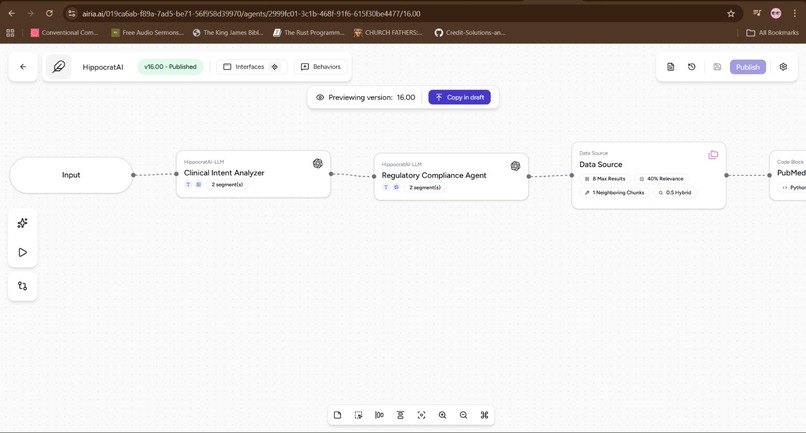Open the browser profile avatar
Image resolution: width=806 pixels, height=433 pixels.
(x=776, y=13)
